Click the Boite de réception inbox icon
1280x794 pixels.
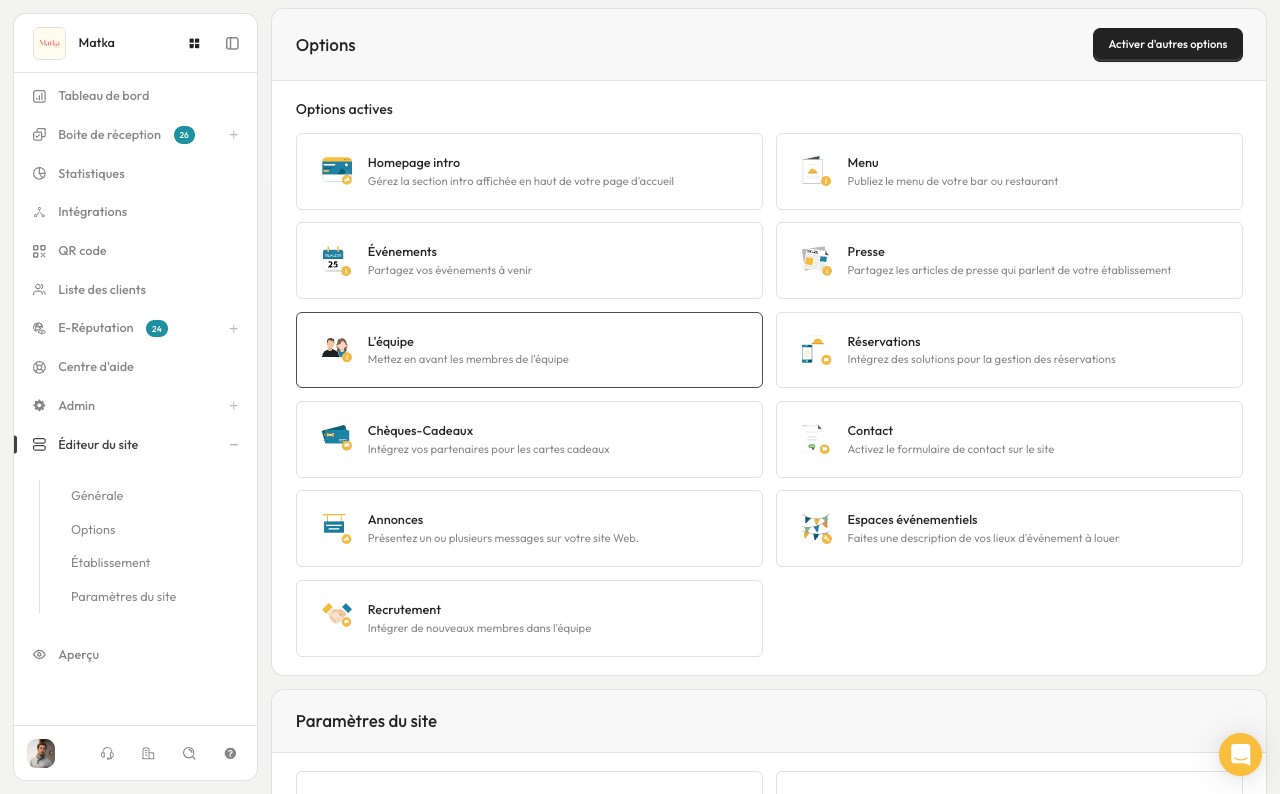coord(39,135)
